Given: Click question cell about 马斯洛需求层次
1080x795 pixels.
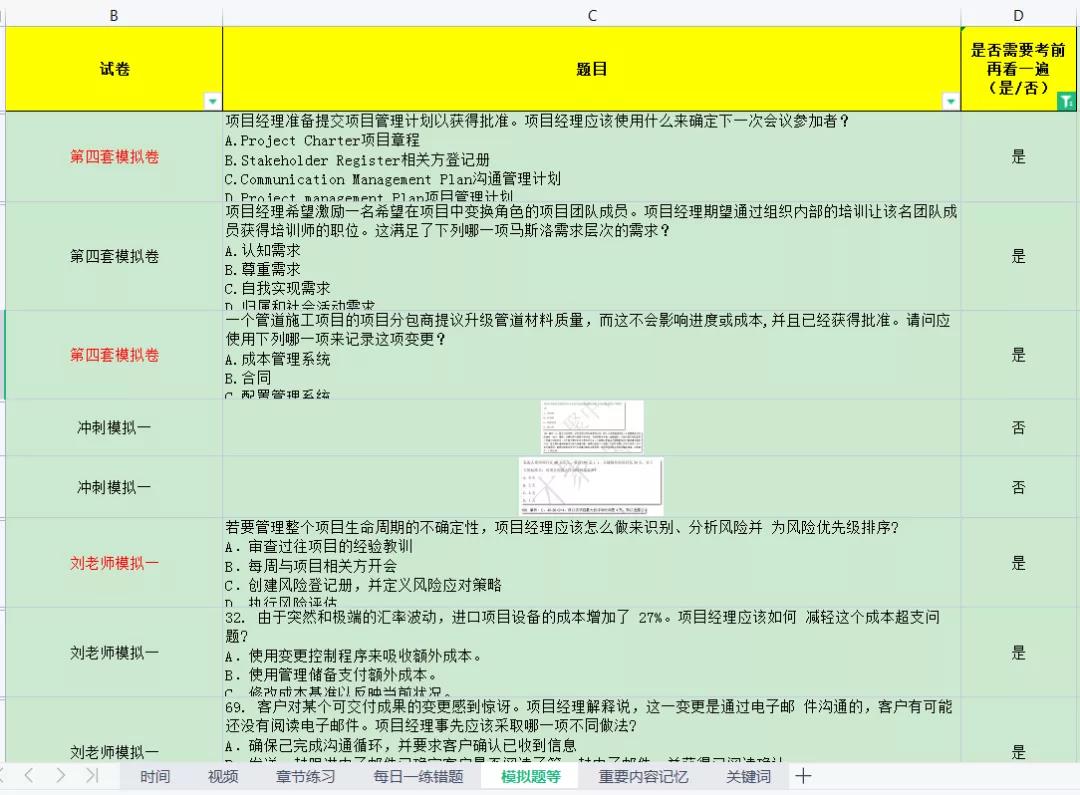Looking at the screenshot, I should 592,256.
